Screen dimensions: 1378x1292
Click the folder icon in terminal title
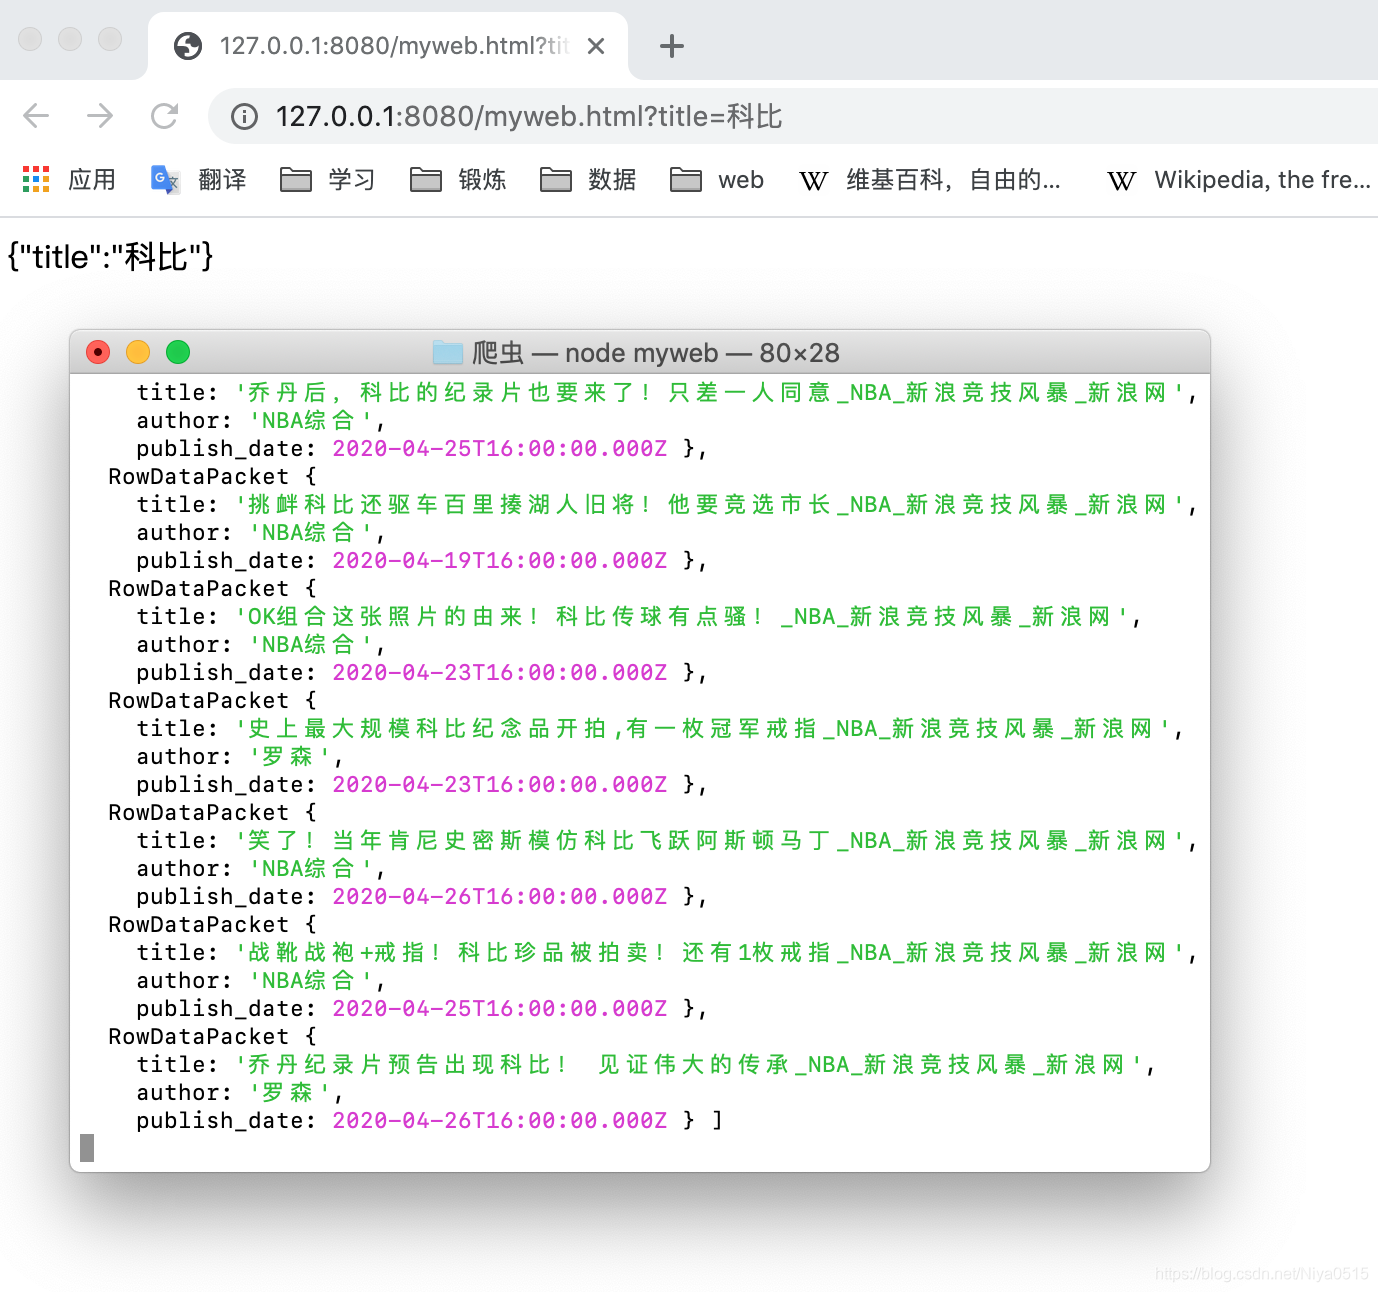pyautogui.click(x=448, y=352)
